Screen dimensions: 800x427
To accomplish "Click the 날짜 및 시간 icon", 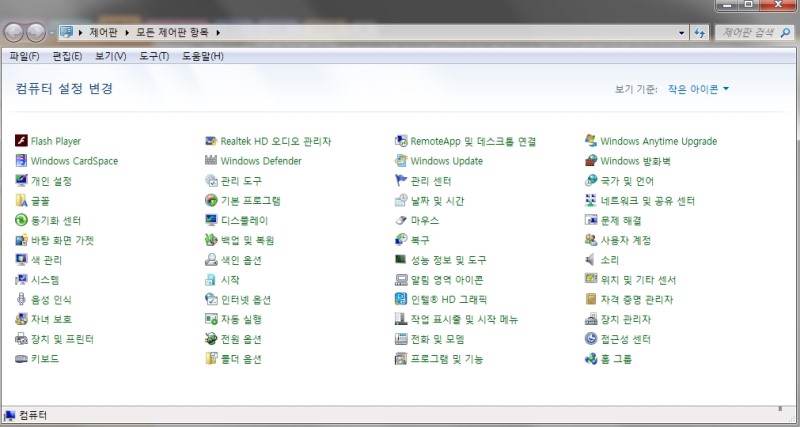I will pyautogui.click(x=402, y=200).
